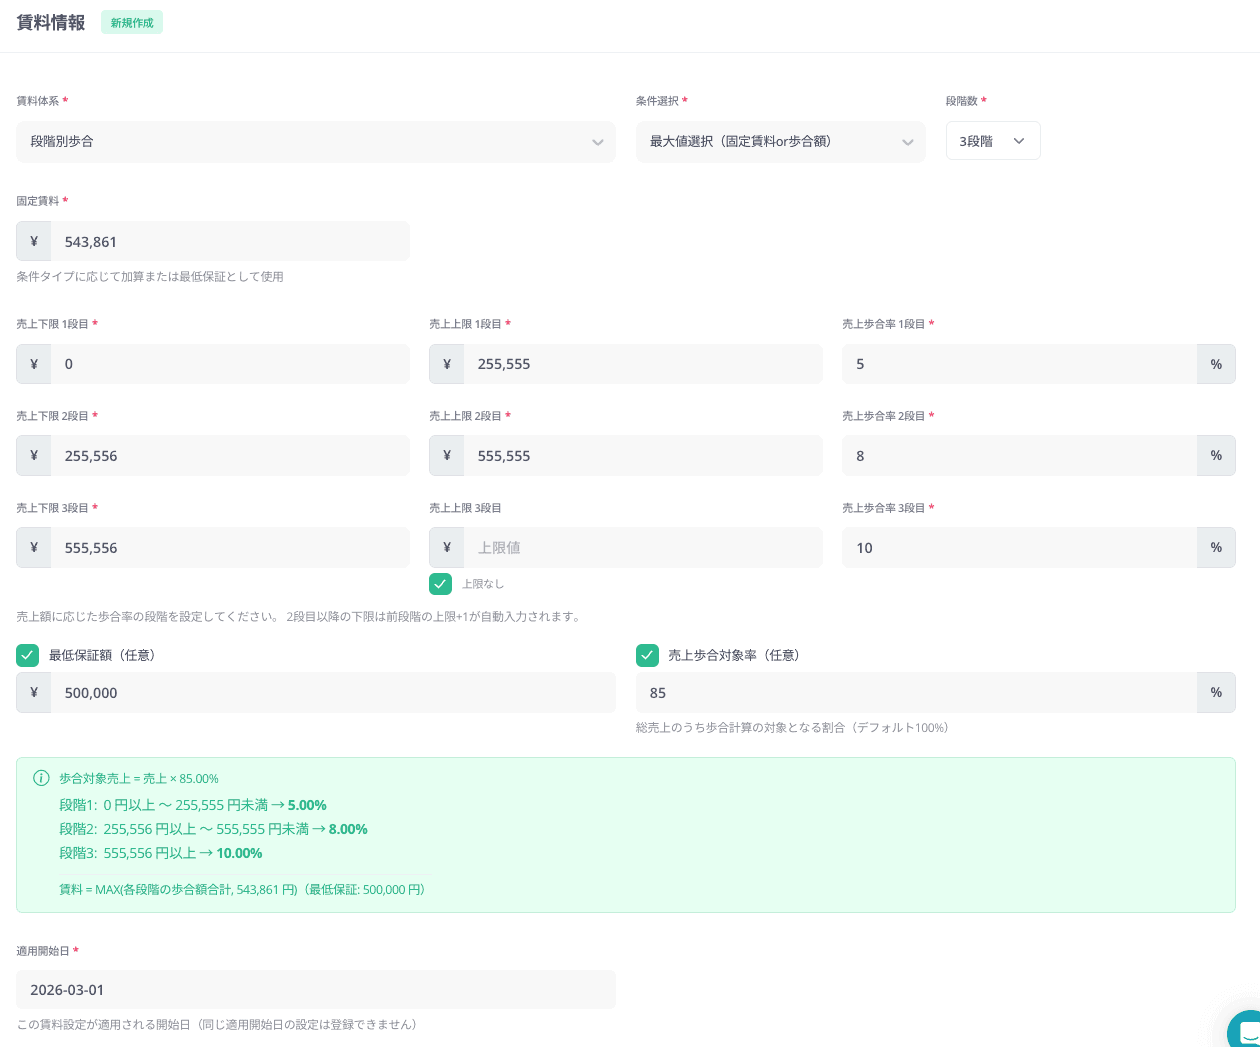Open the 賃料体系 dropdown showing 段階別歩合

click(316, 142)
